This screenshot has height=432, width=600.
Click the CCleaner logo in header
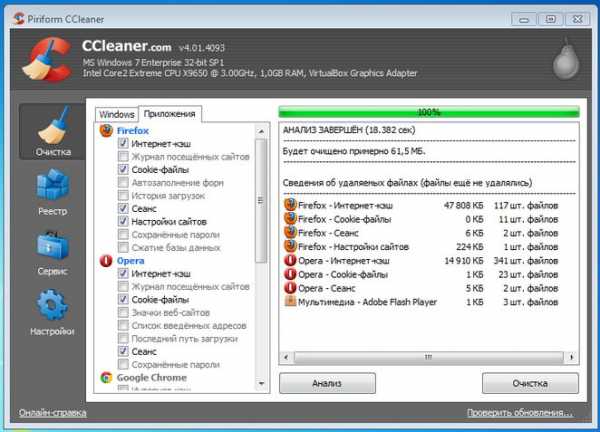click(48, 59)
